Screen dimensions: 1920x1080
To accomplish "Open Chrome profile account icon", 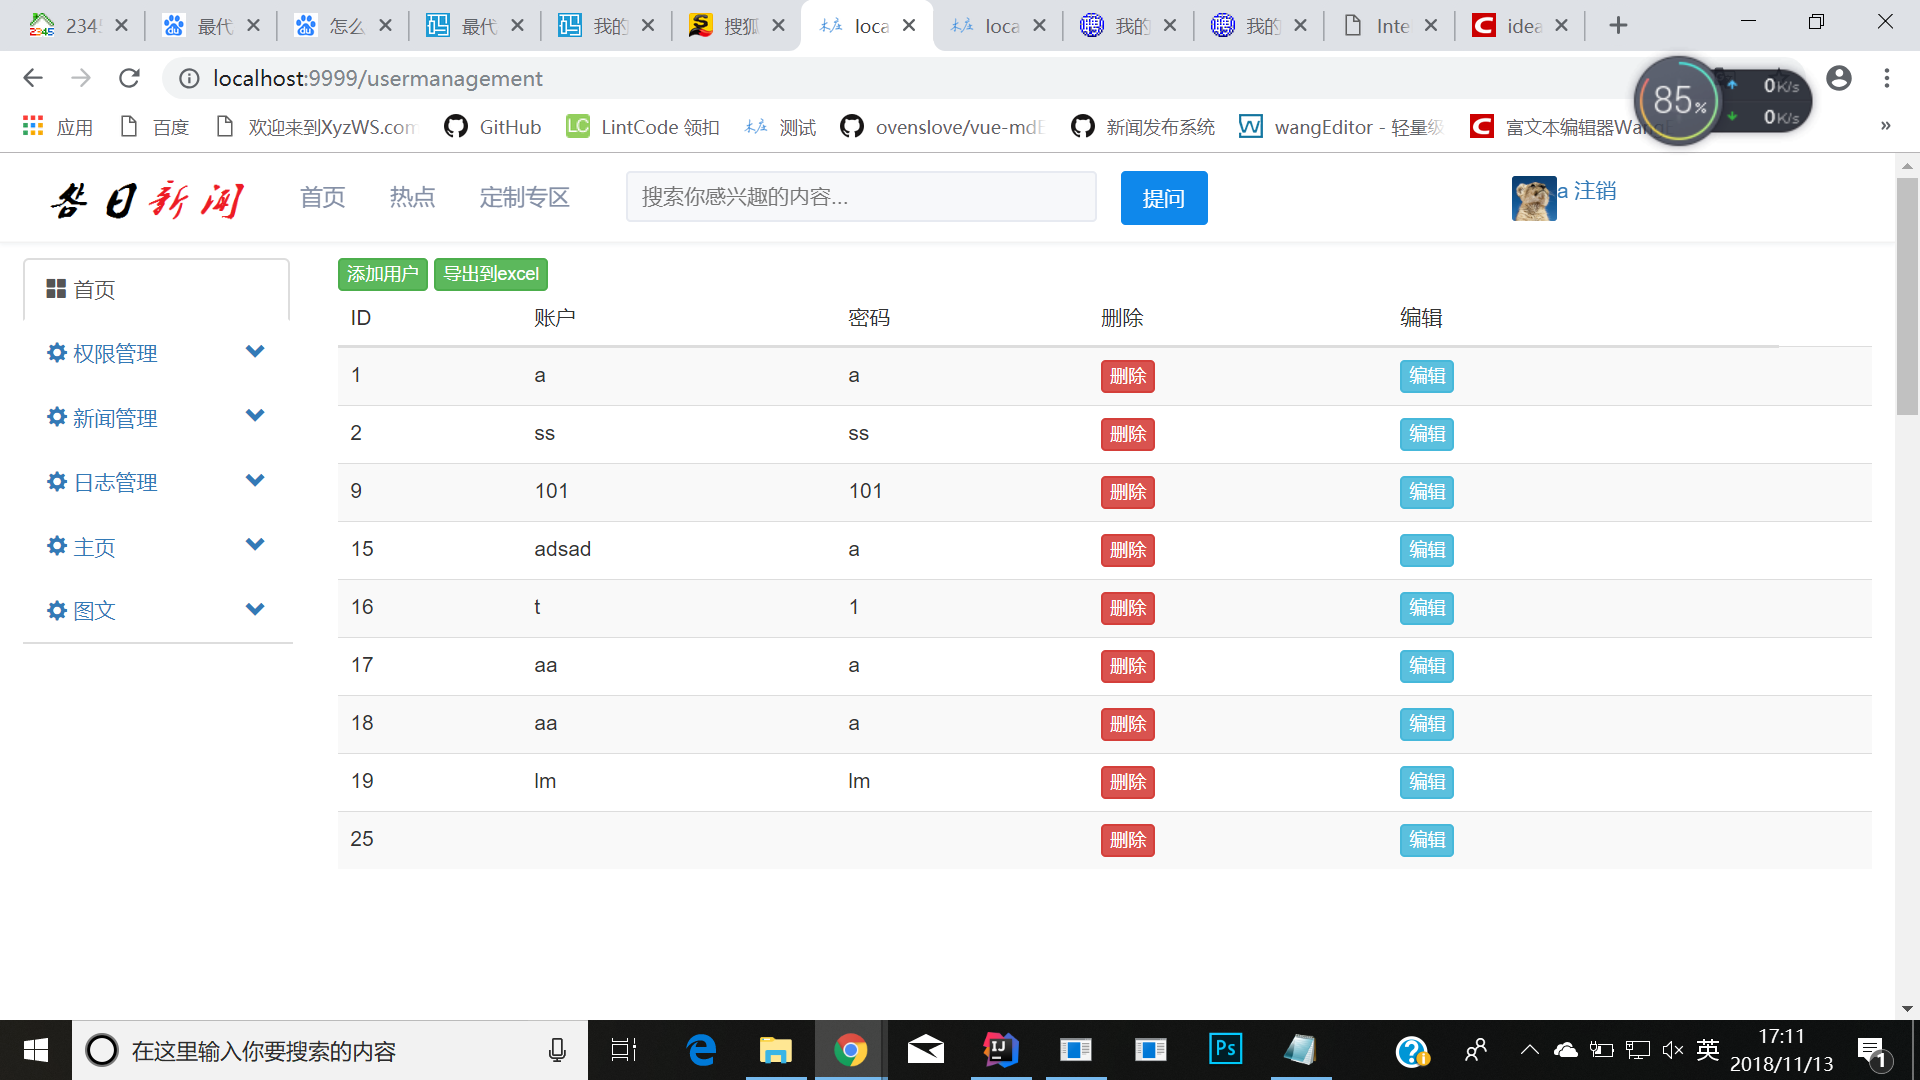I will click(x=1838, y=78).
